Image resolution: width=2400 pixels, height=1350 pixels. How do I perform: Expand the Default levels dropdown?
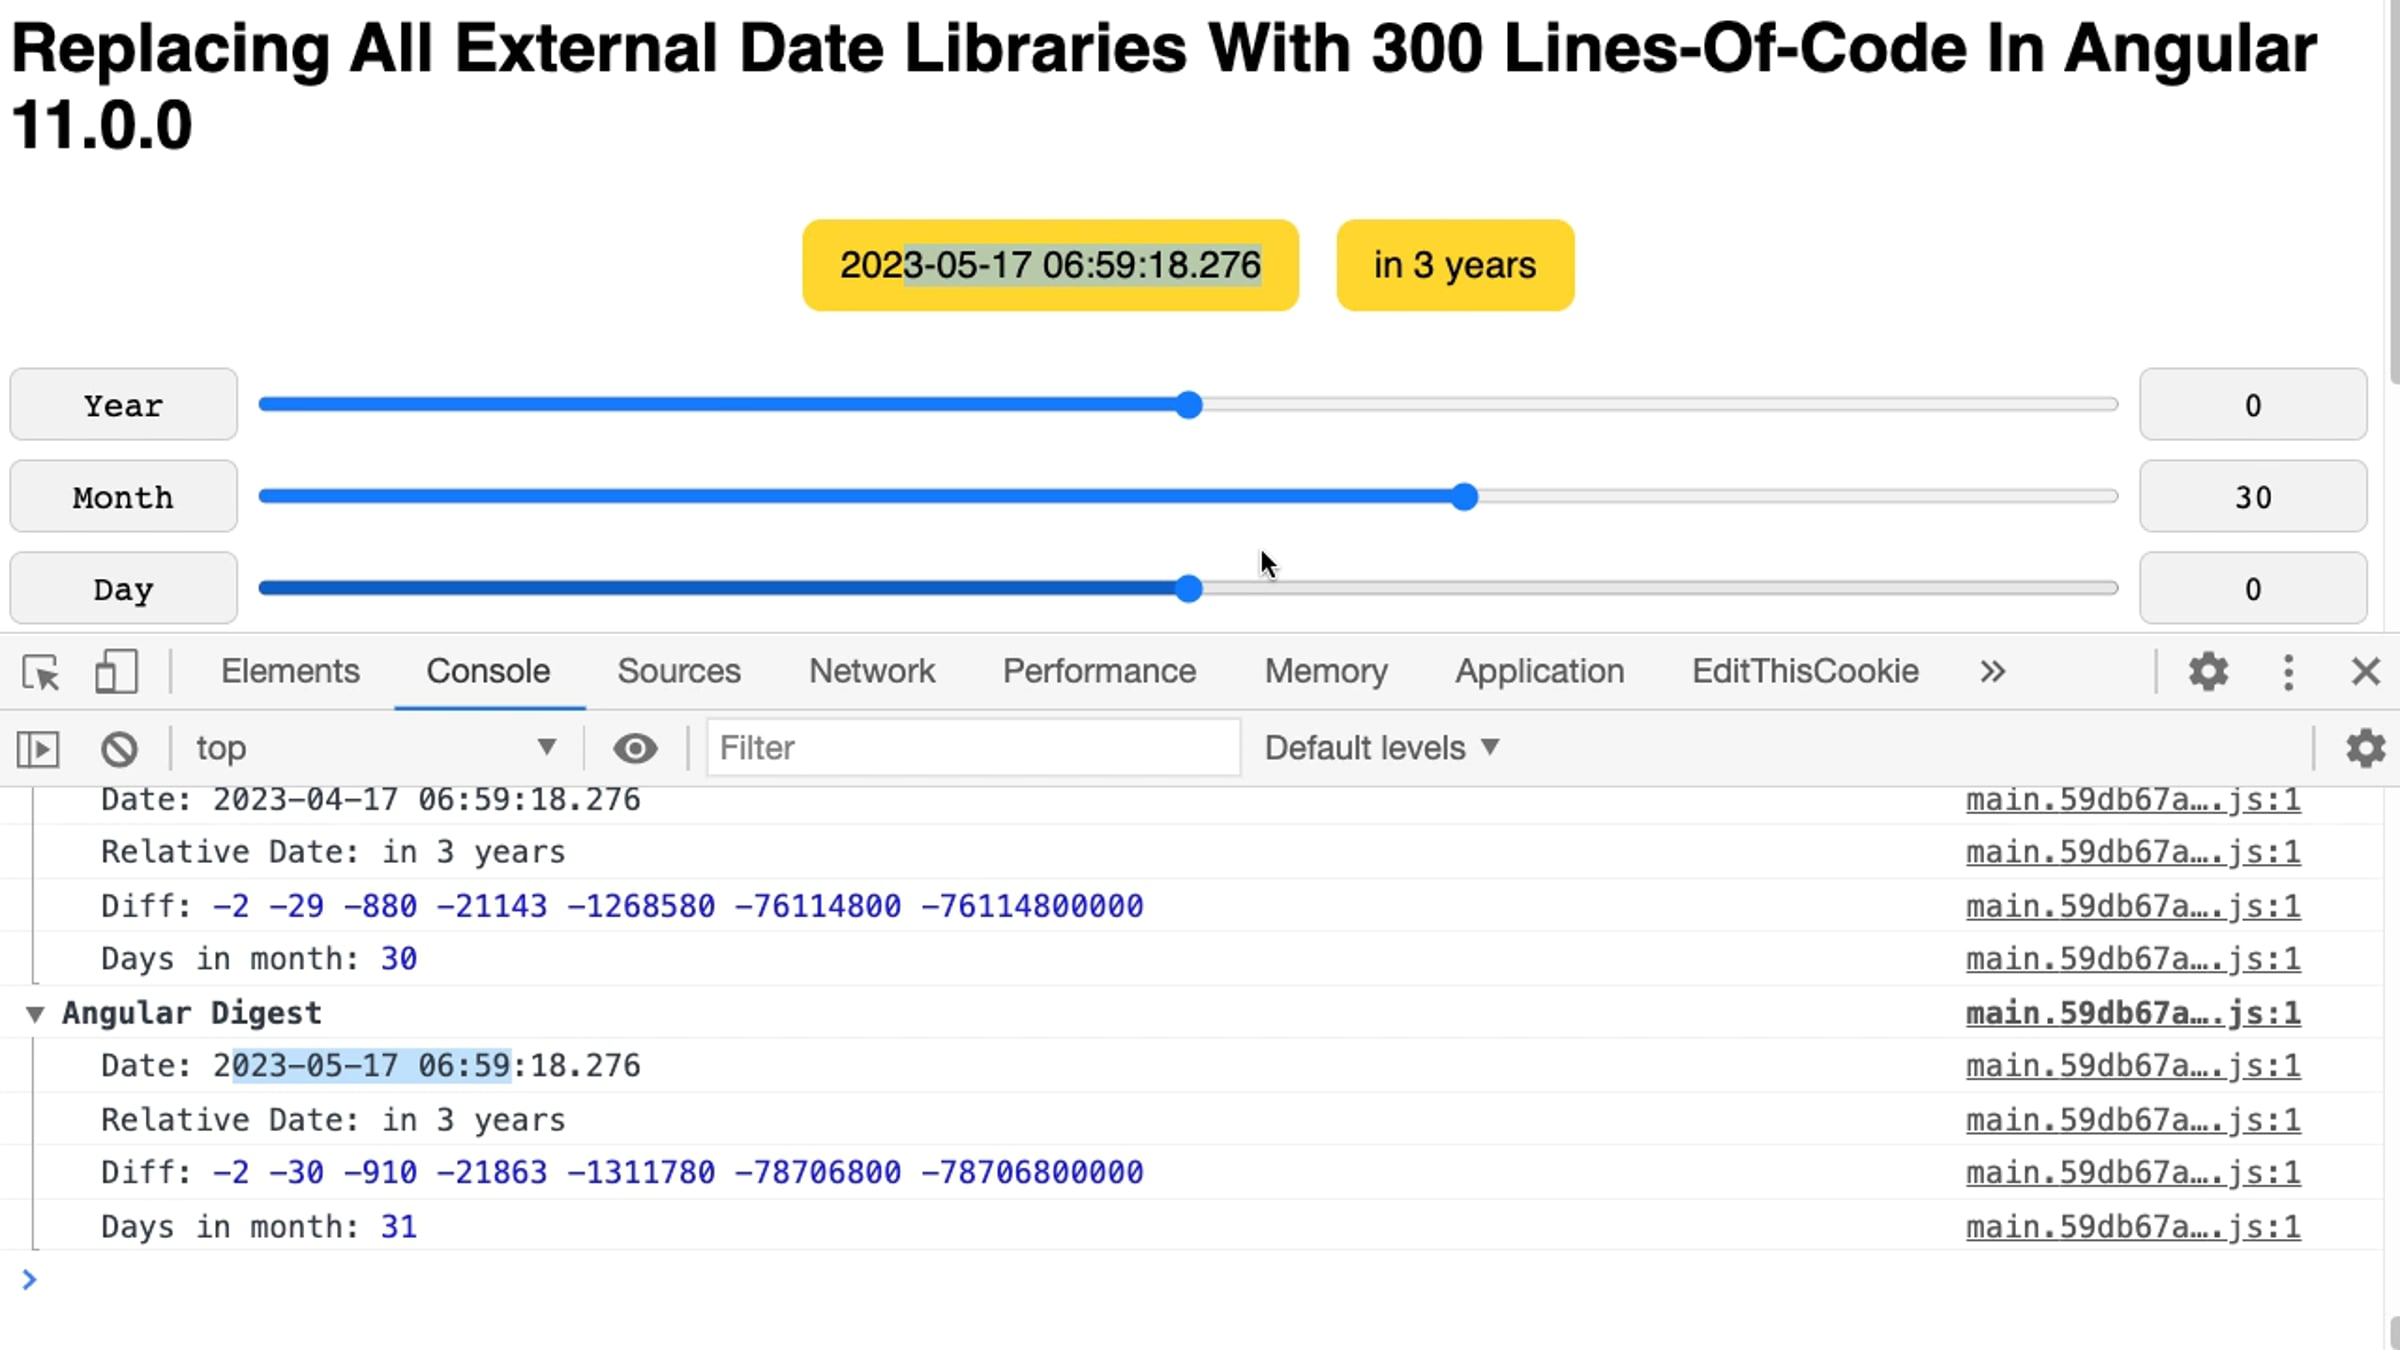1382,748
